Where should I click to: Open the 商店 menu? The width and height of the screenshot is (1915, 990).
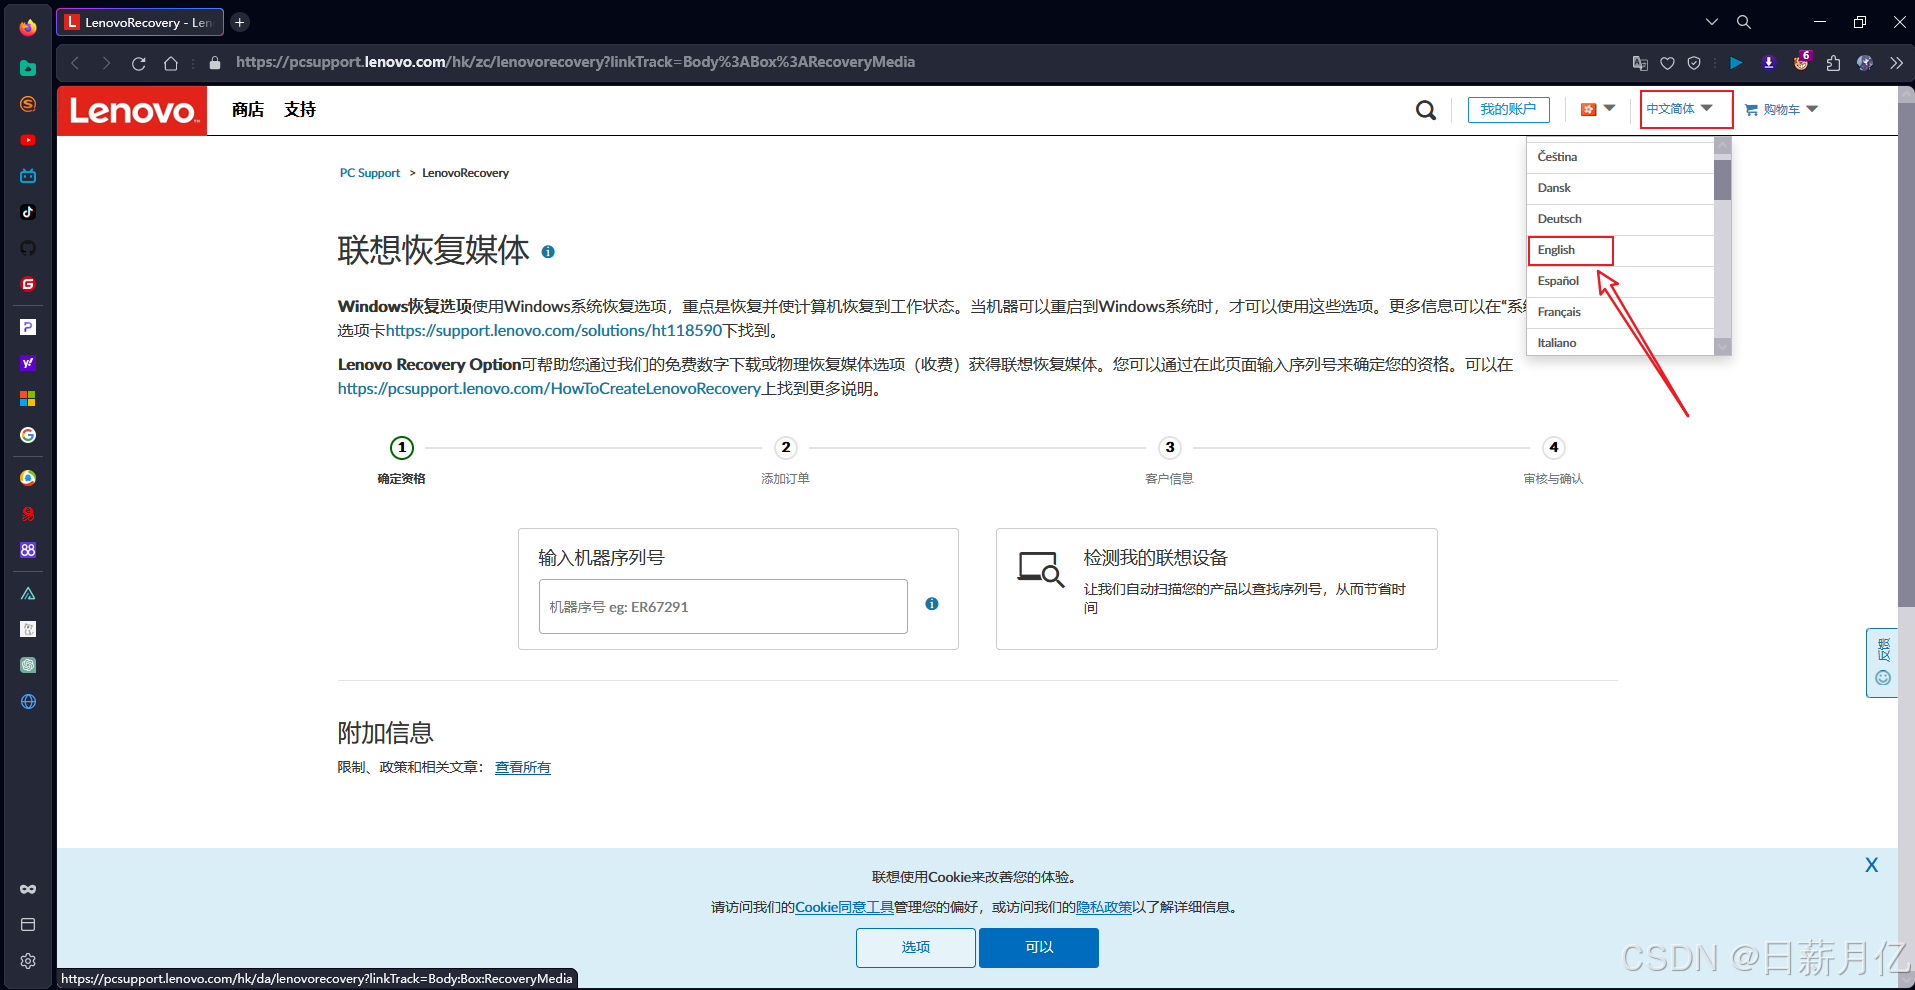tap(248, 110)
